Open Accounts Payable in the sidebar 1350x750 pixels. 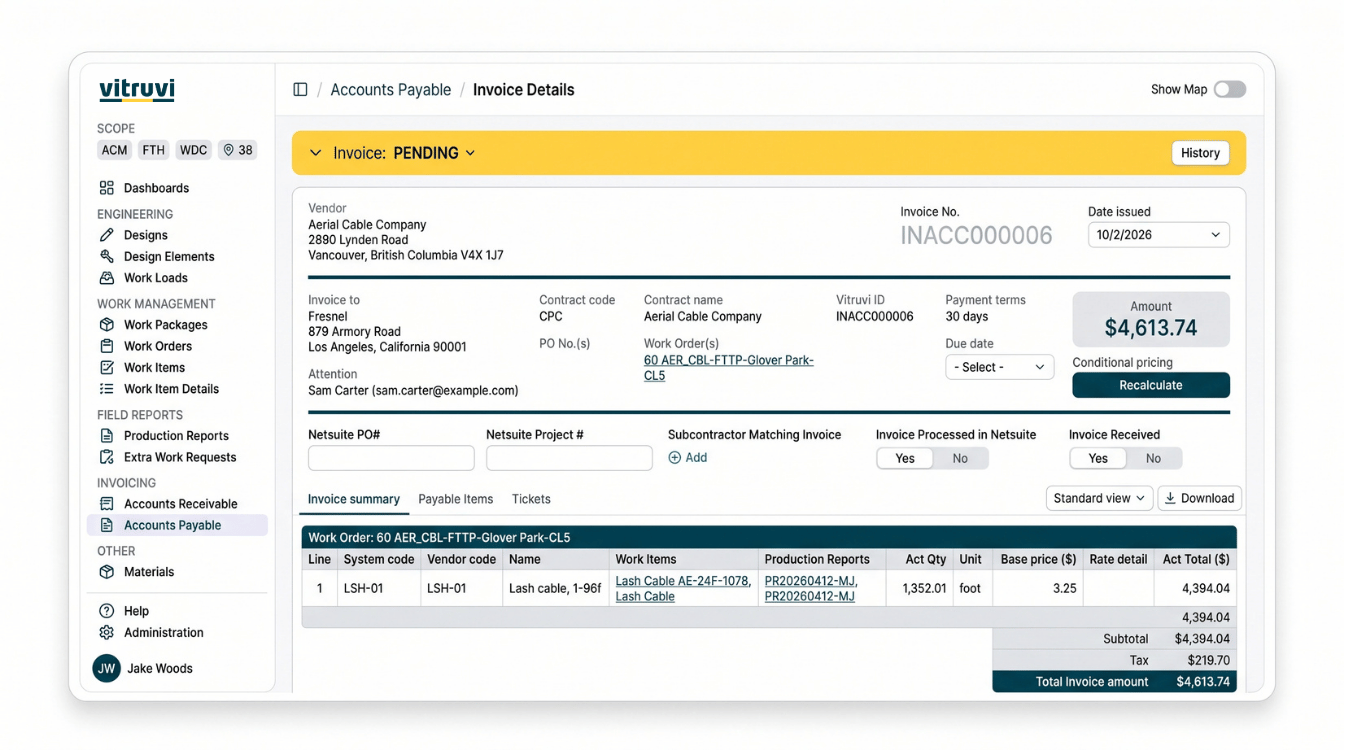[x=177, y=525]
